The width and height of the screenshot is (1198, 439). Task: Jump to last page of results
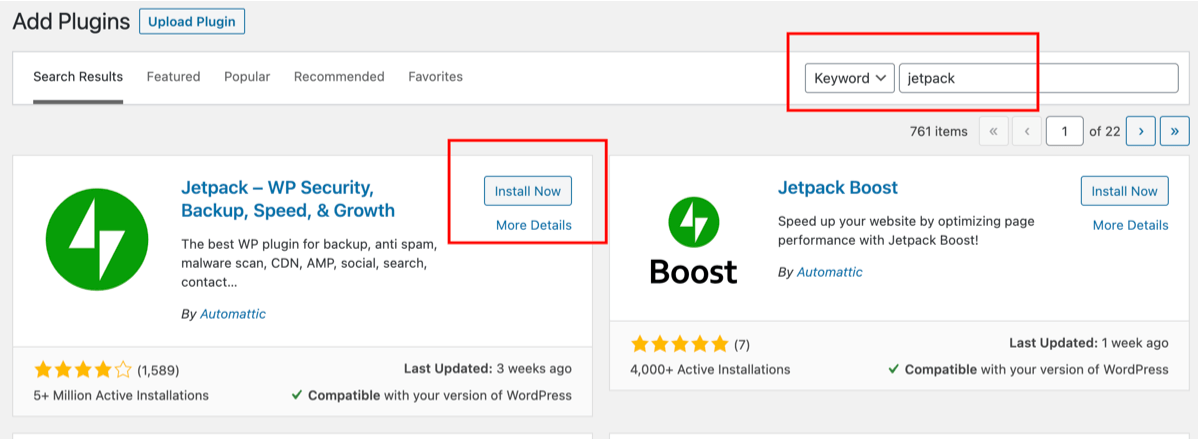point(1174,131)
